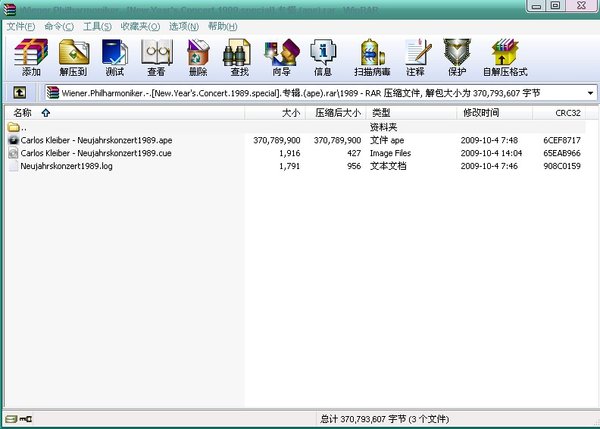Click the archive icon in address bar

pyautogui.click(x=53, y=93)
